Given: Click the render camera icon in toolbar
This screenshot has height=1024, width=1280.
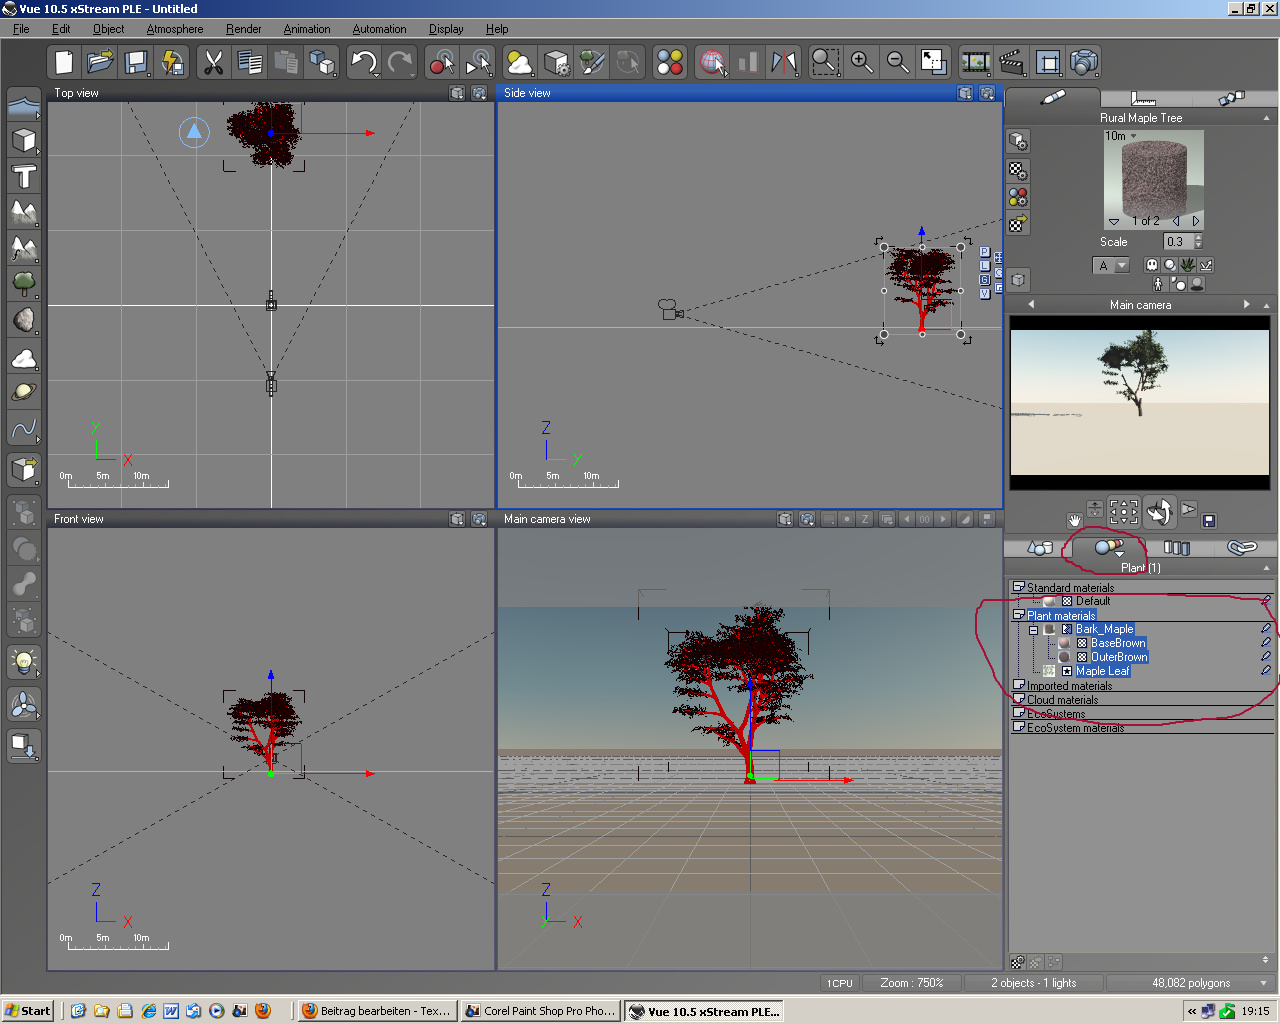Looking at the screenshot, I should 1084,63.
